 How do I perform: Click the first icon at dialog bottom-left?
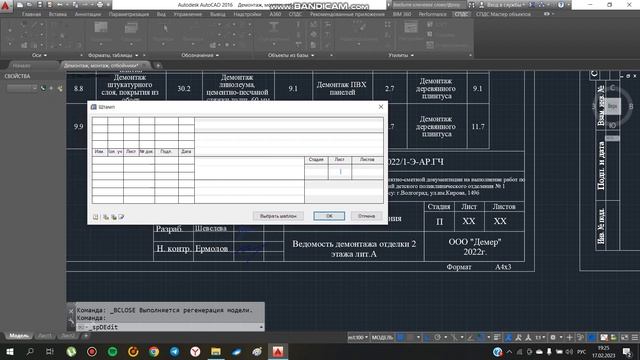point(96,217)
